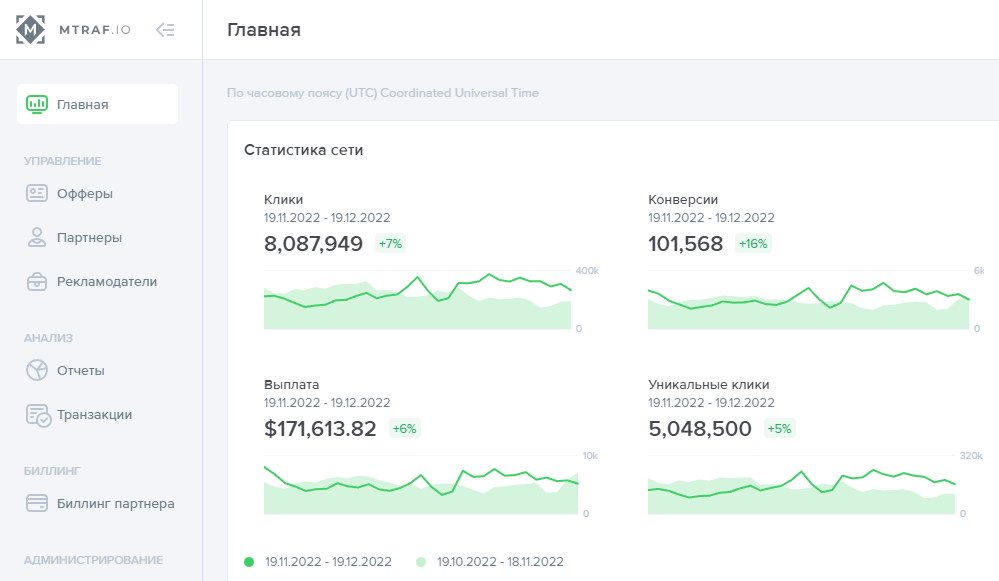Image resolution: width=999 pixels, height=581 pixels.
Task: Click the Главная dashboard monitor icon
Action: click(37, 104)
